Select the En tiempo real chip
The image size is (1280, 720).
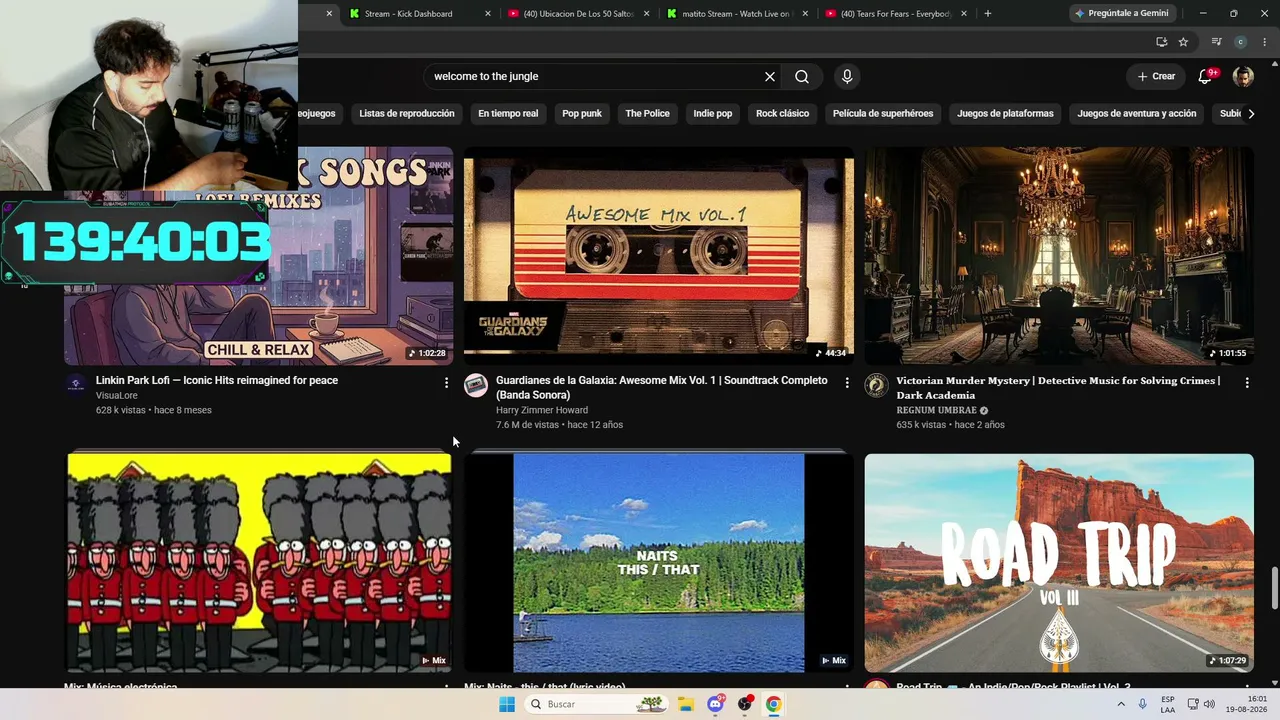tap(508, 114)
